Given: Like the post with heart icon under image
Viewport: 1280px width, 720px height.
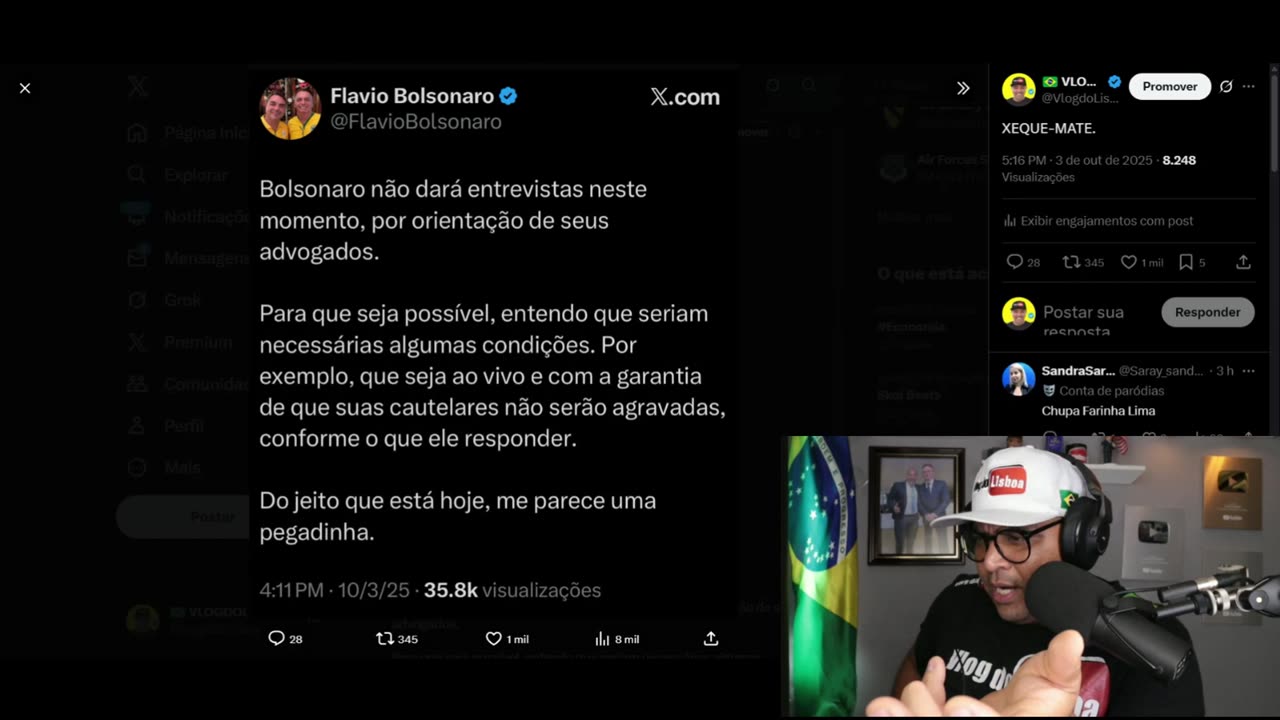Looking at the screenshot, I should click(x=493, y=638).
